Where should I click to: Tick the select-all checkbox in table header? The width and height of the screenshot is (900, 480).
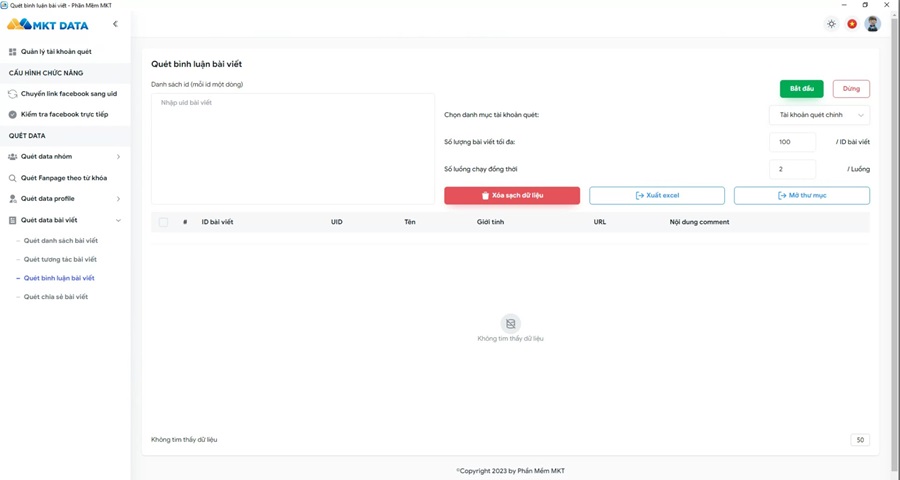tap(163, 222)
